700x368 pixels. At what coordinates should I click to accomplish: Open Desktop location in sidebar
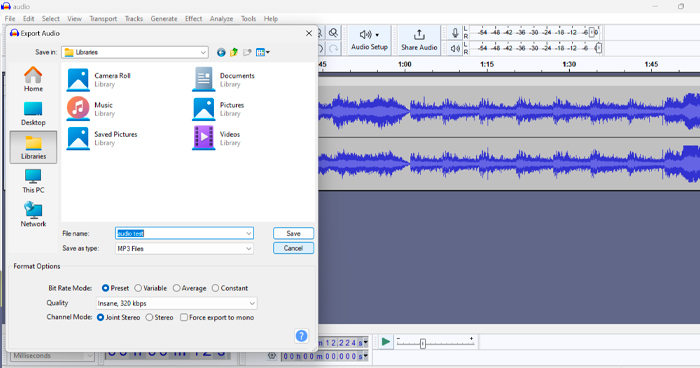tap(33, 113)
